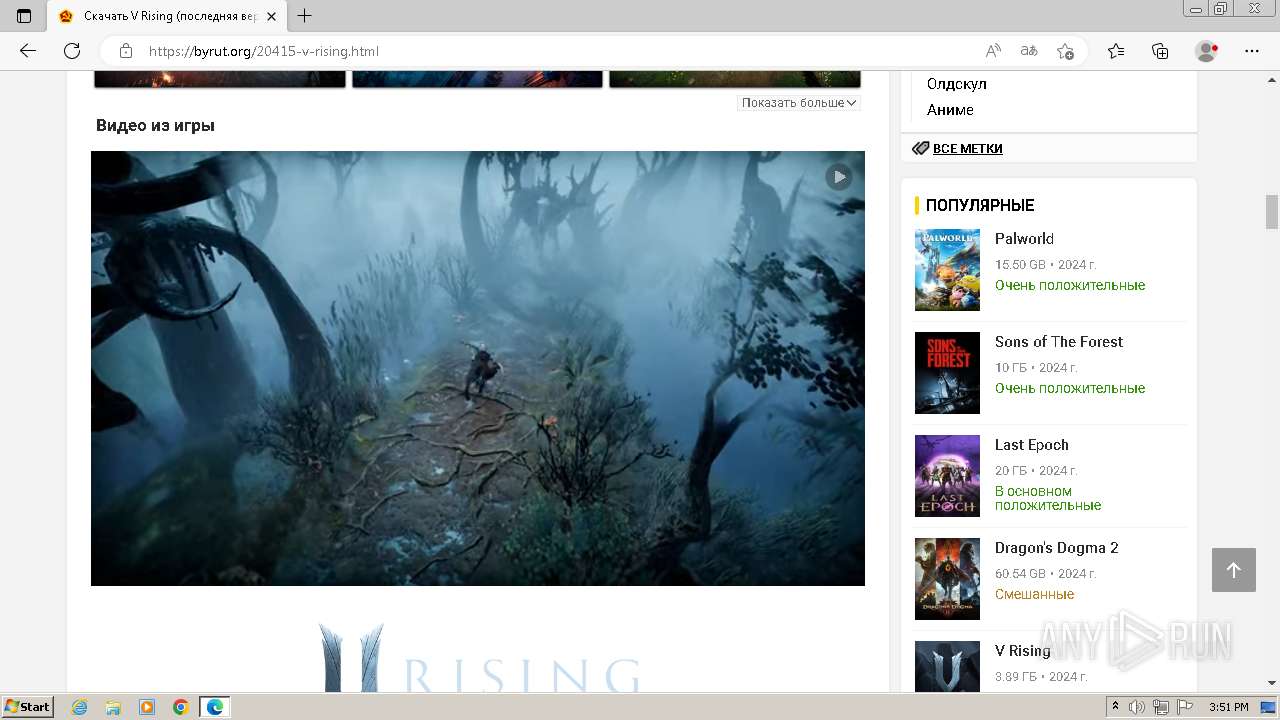Open the Favorites list
This screenshot has height=720, width=1280.
coord(1116,51)
